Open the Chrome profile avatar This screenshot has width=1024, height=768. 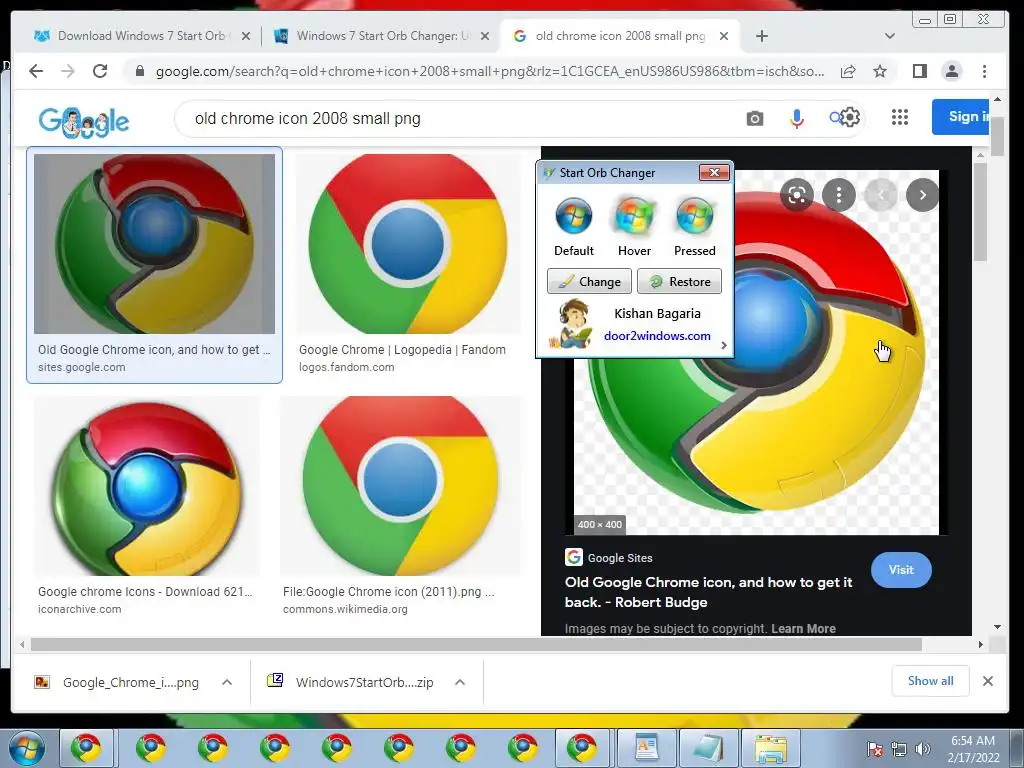pos(952,71)
